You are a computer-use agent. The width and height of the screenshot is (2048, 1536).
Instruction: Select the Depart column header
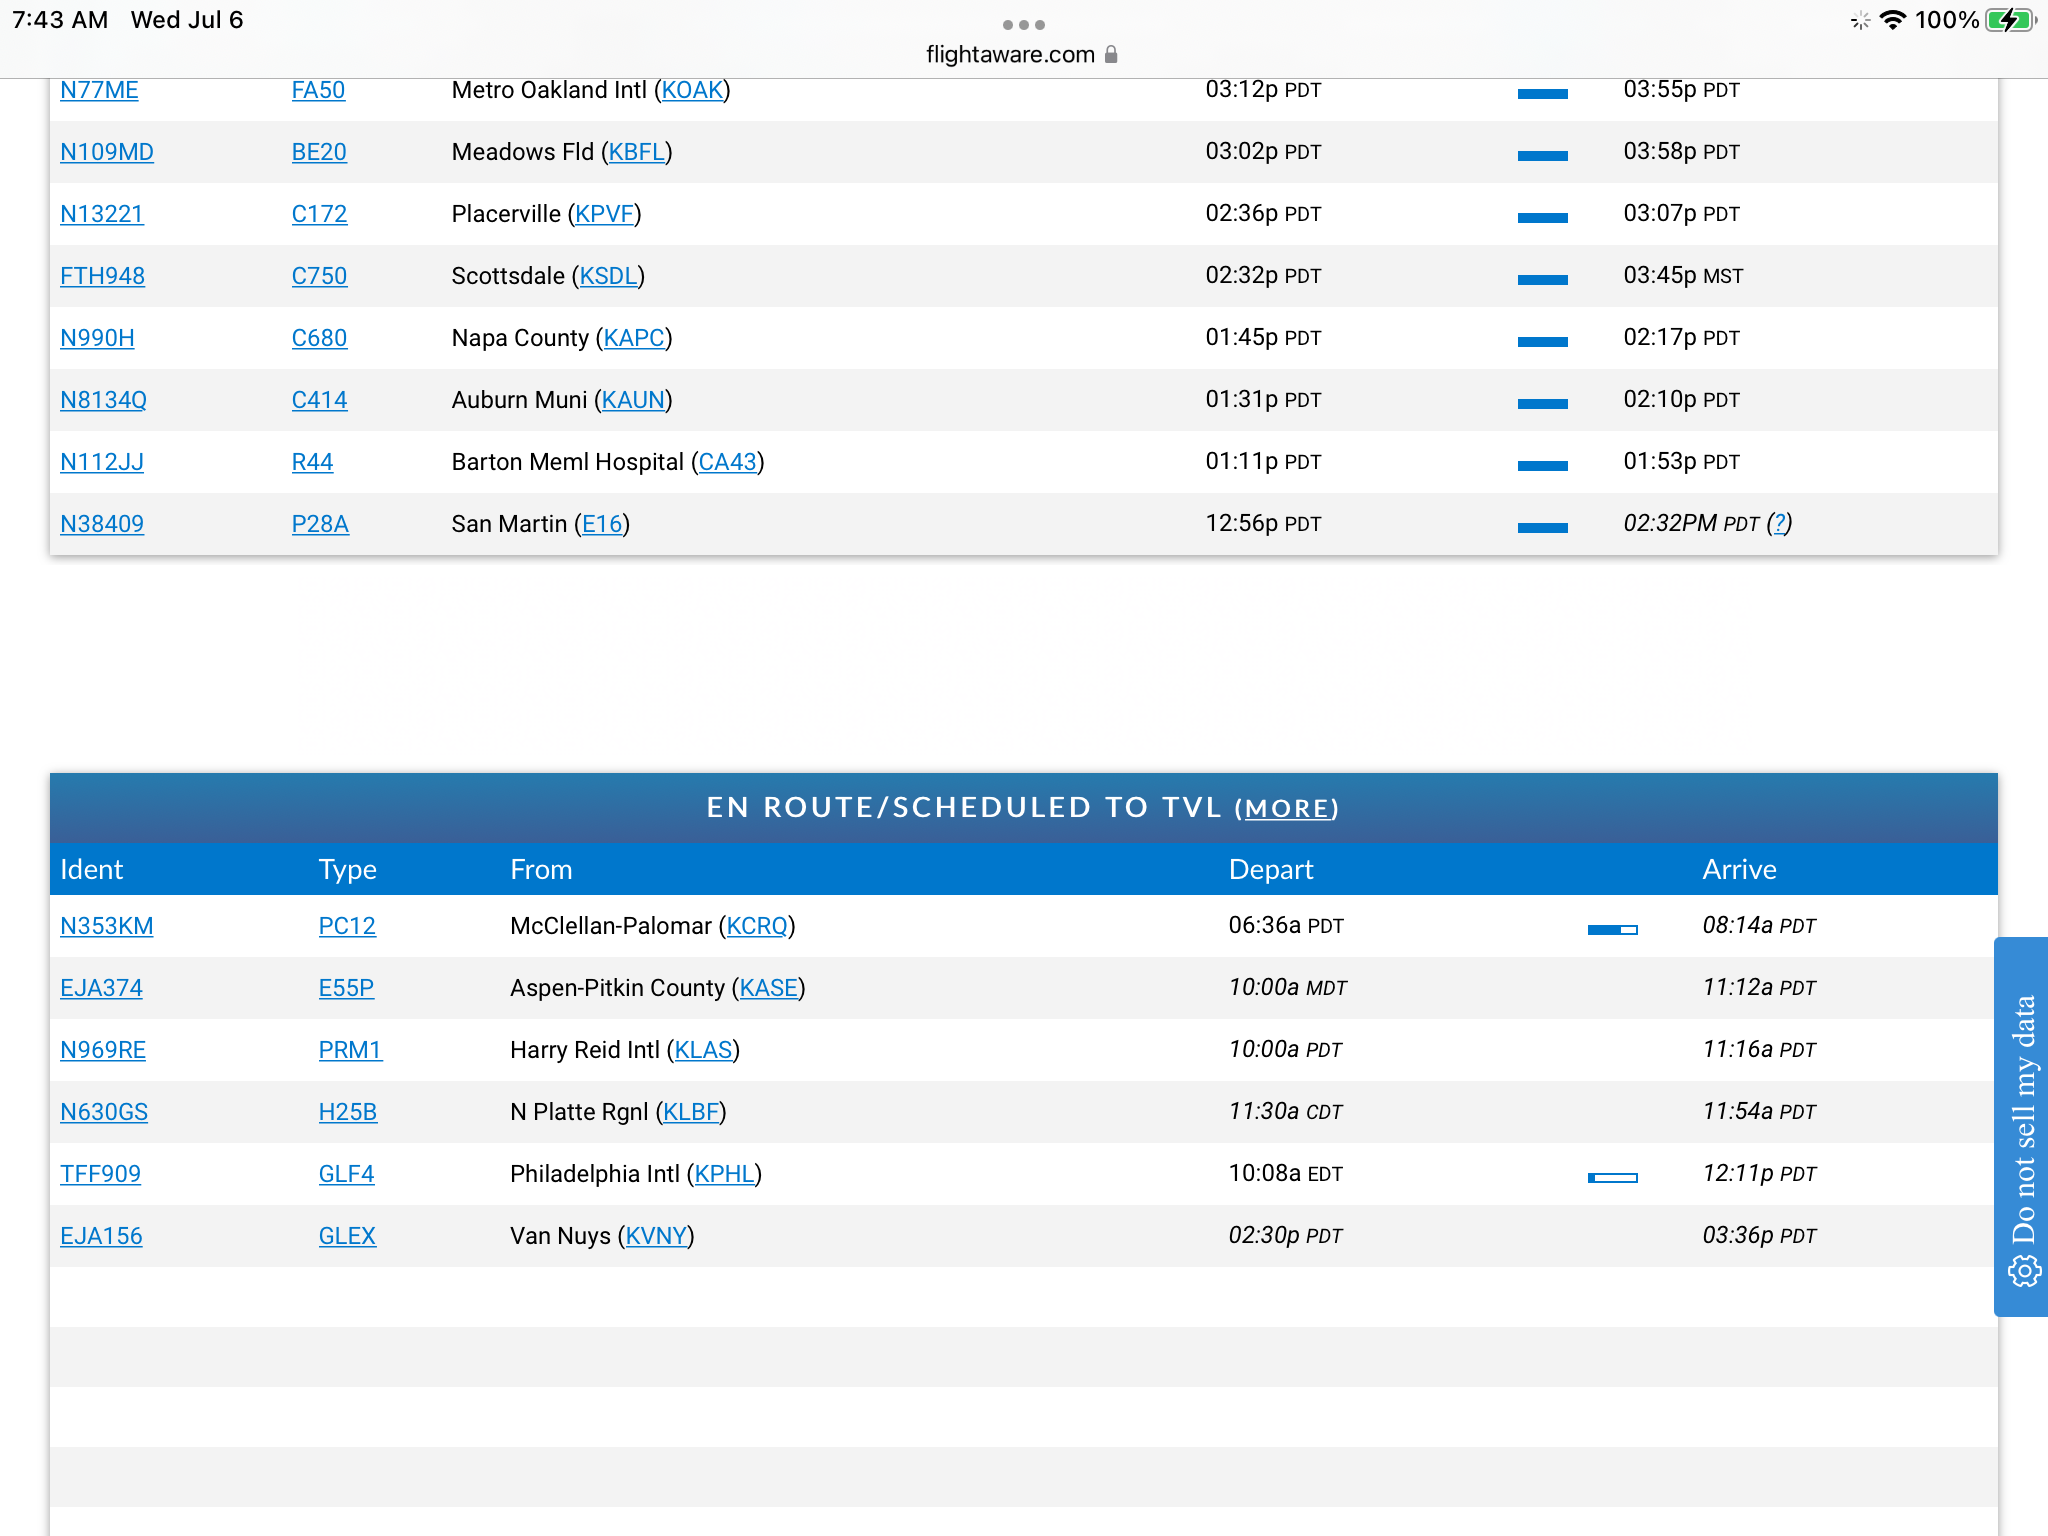point(1270,869)
